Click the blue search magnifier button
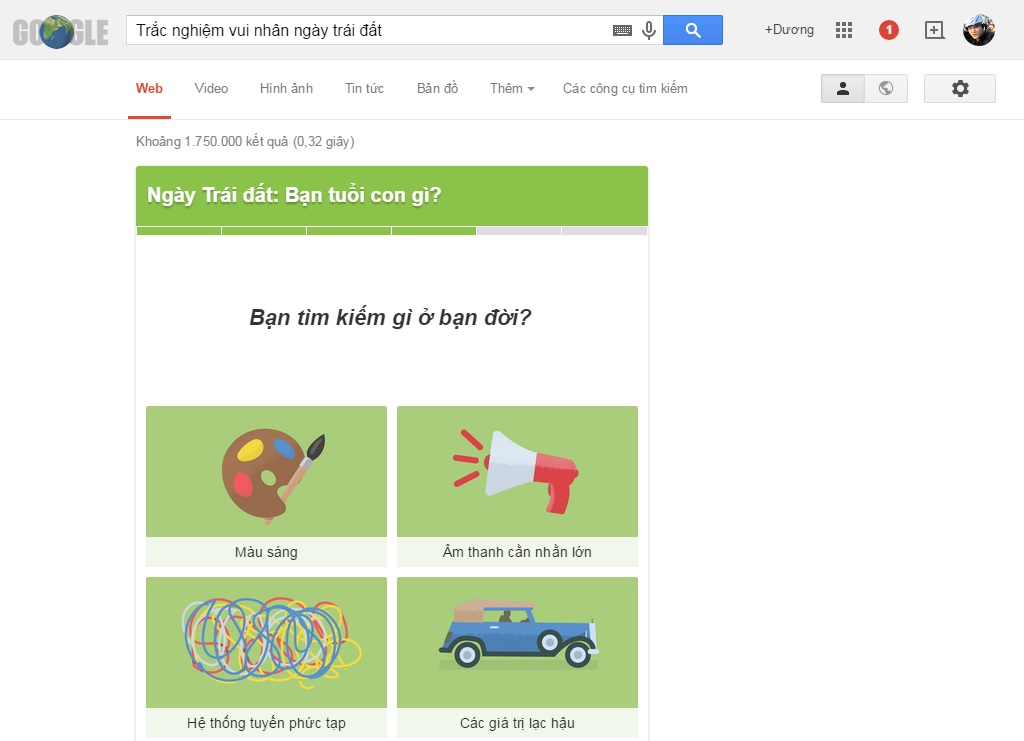Viewport: 1024px width, 741px height. 692,30
